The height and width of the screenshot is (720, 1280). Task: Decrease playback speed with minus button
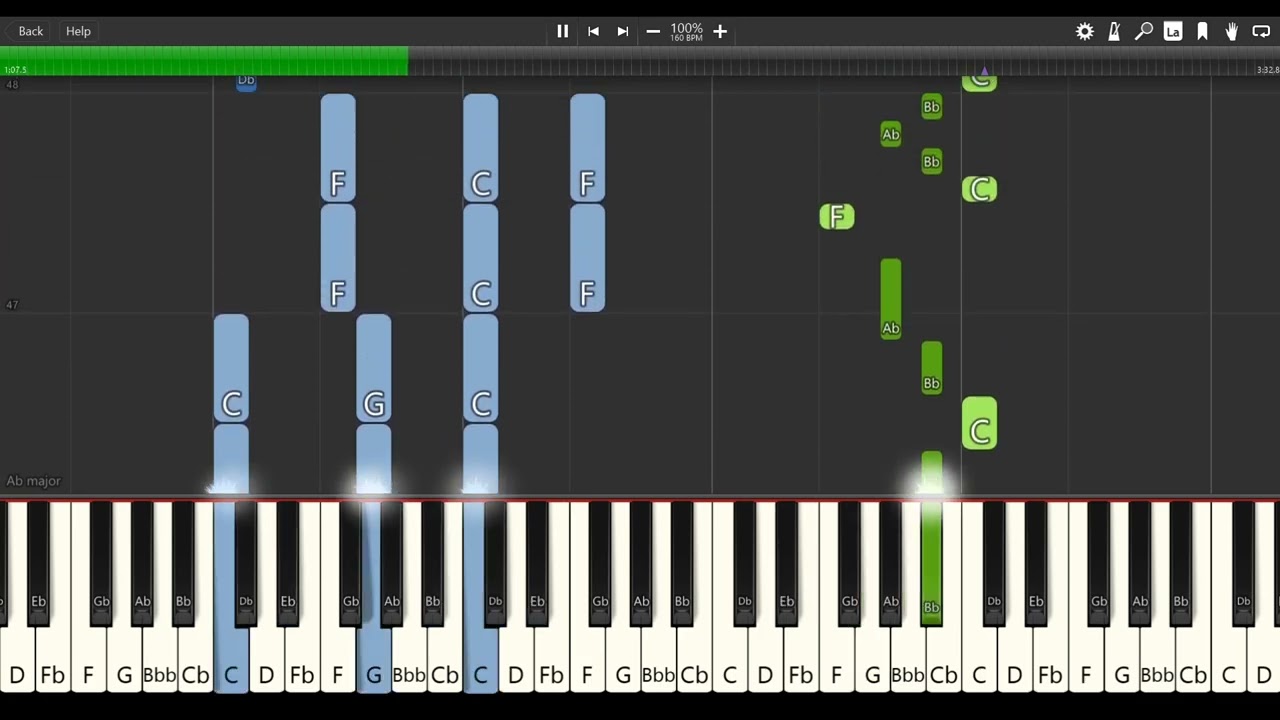pos(653,31)
